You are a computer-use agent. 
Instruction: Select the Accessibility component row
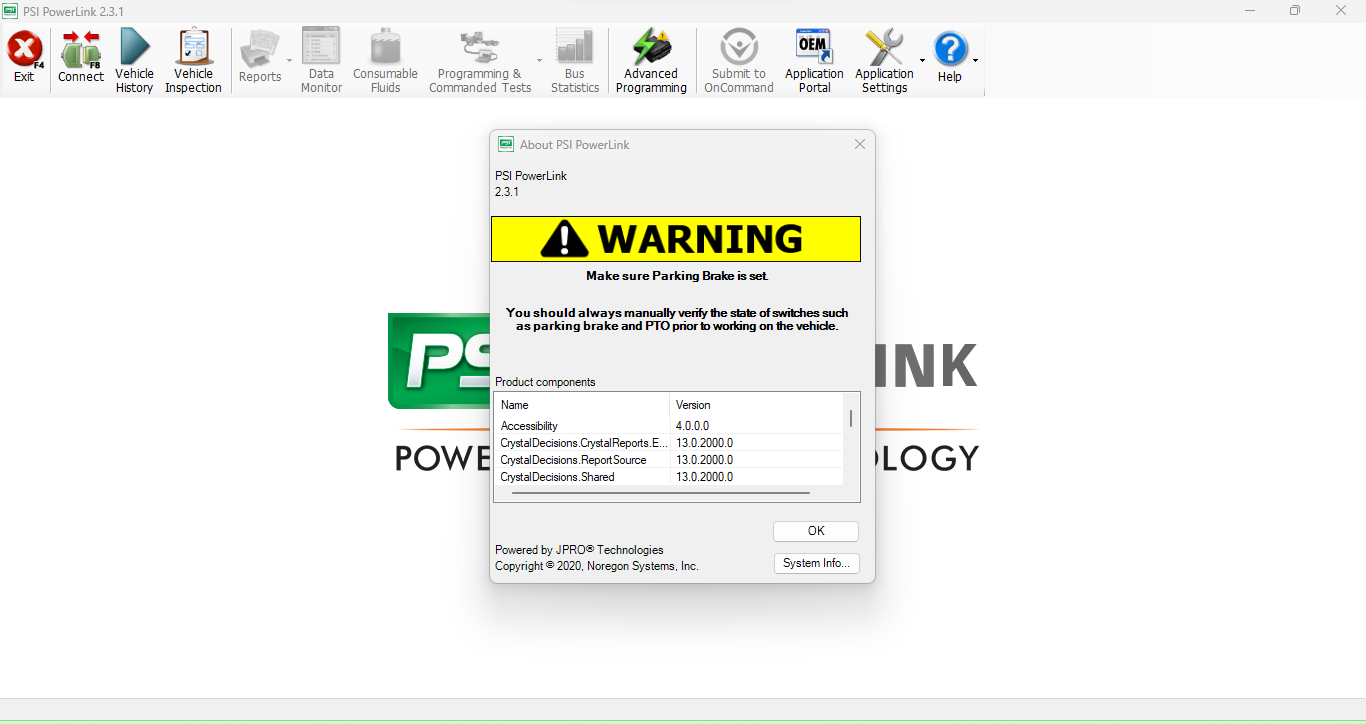669,426
